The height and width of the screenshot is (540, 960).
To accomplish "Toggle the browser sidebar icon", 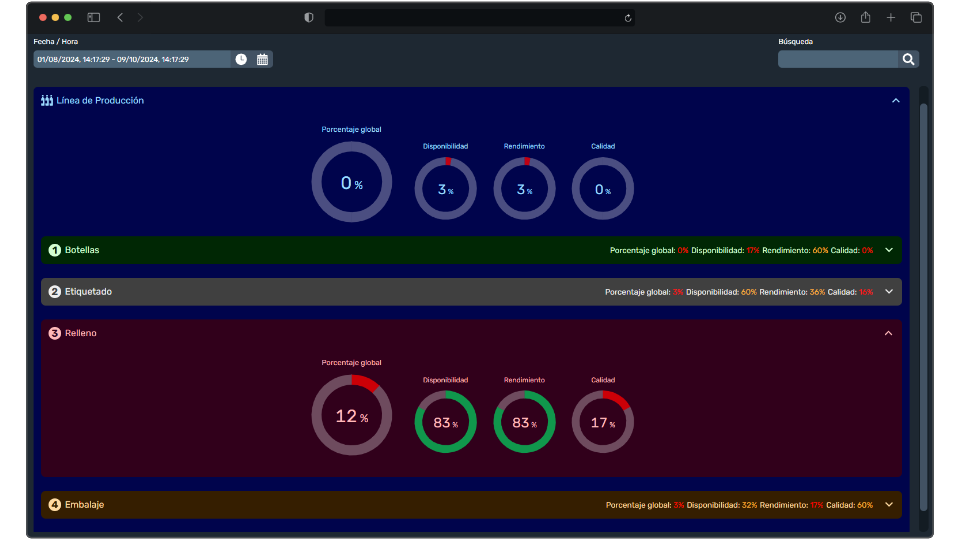I will coord(94,18).
